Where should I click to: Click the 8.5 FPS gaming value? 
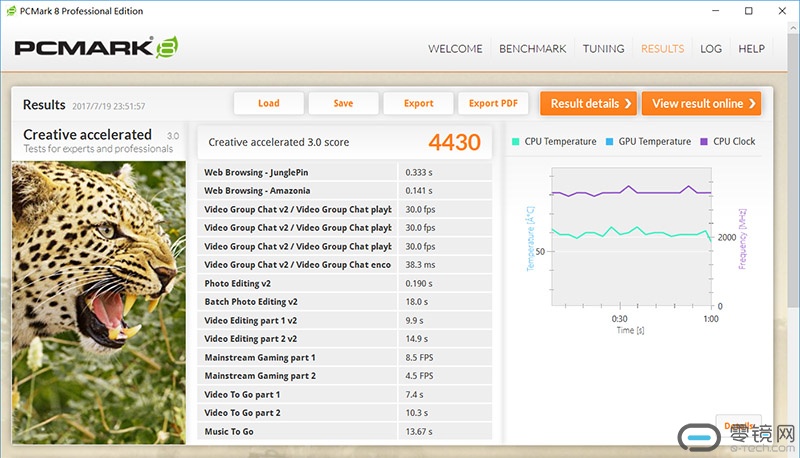[x=419, y=358]
